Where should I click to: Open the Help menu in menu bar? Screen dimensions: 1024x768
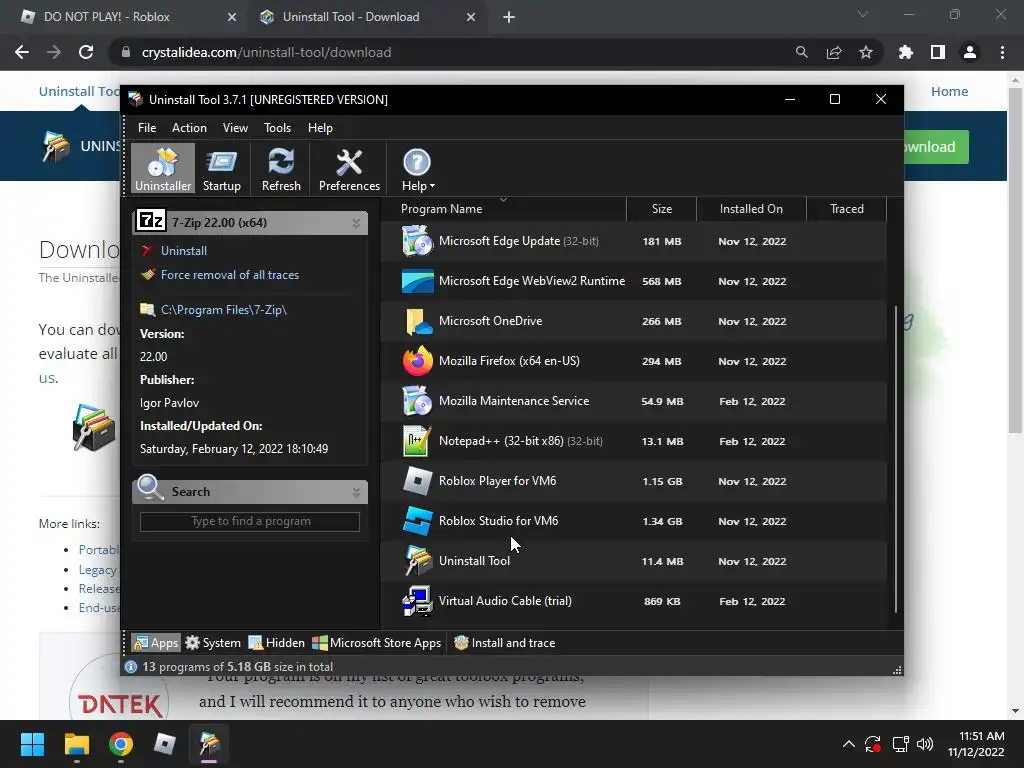(320, 128)
